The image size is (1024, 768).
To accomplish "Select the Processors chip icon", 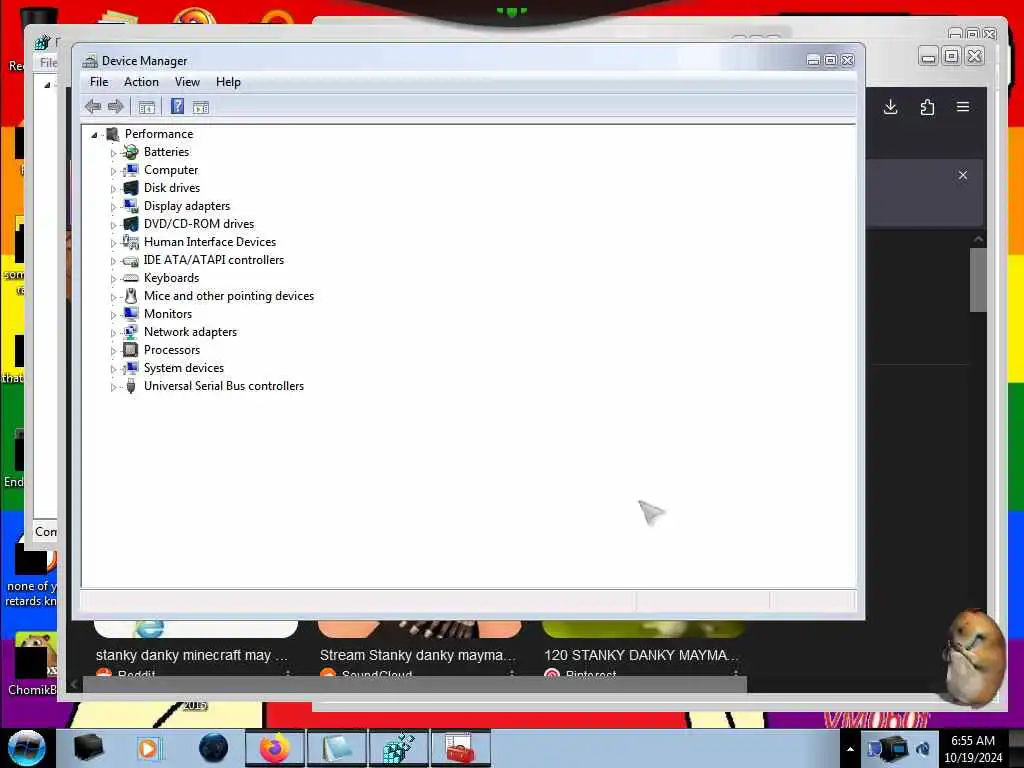I will pyautogui.click(x=131, y=350).
